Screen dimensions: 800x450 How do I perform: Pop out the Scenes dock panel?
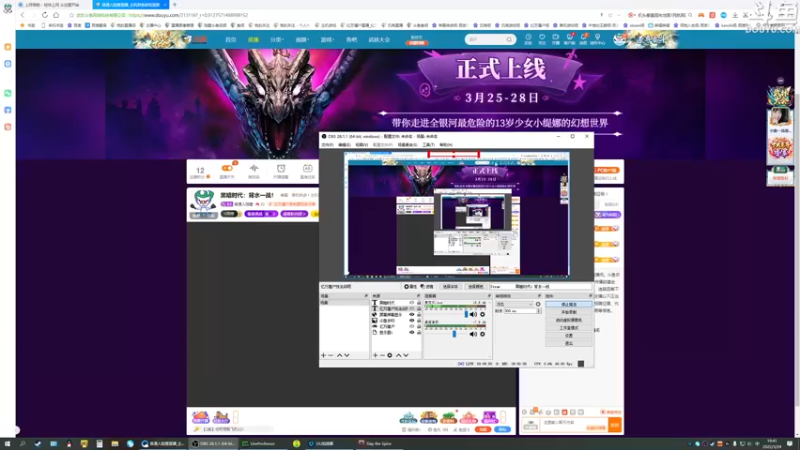click(x=366, y=296)
